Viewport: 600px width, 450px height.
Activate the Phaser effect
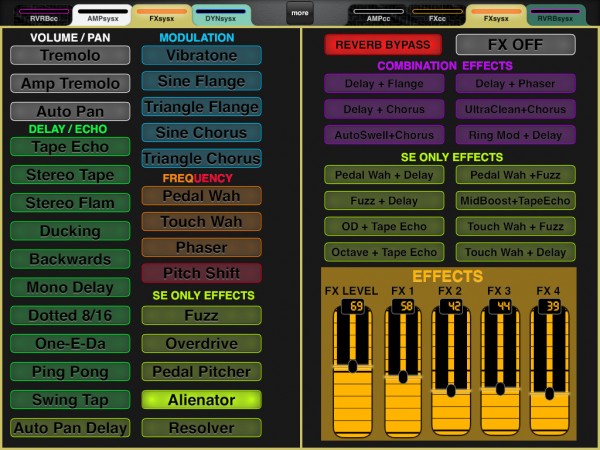tap(202, 247)
